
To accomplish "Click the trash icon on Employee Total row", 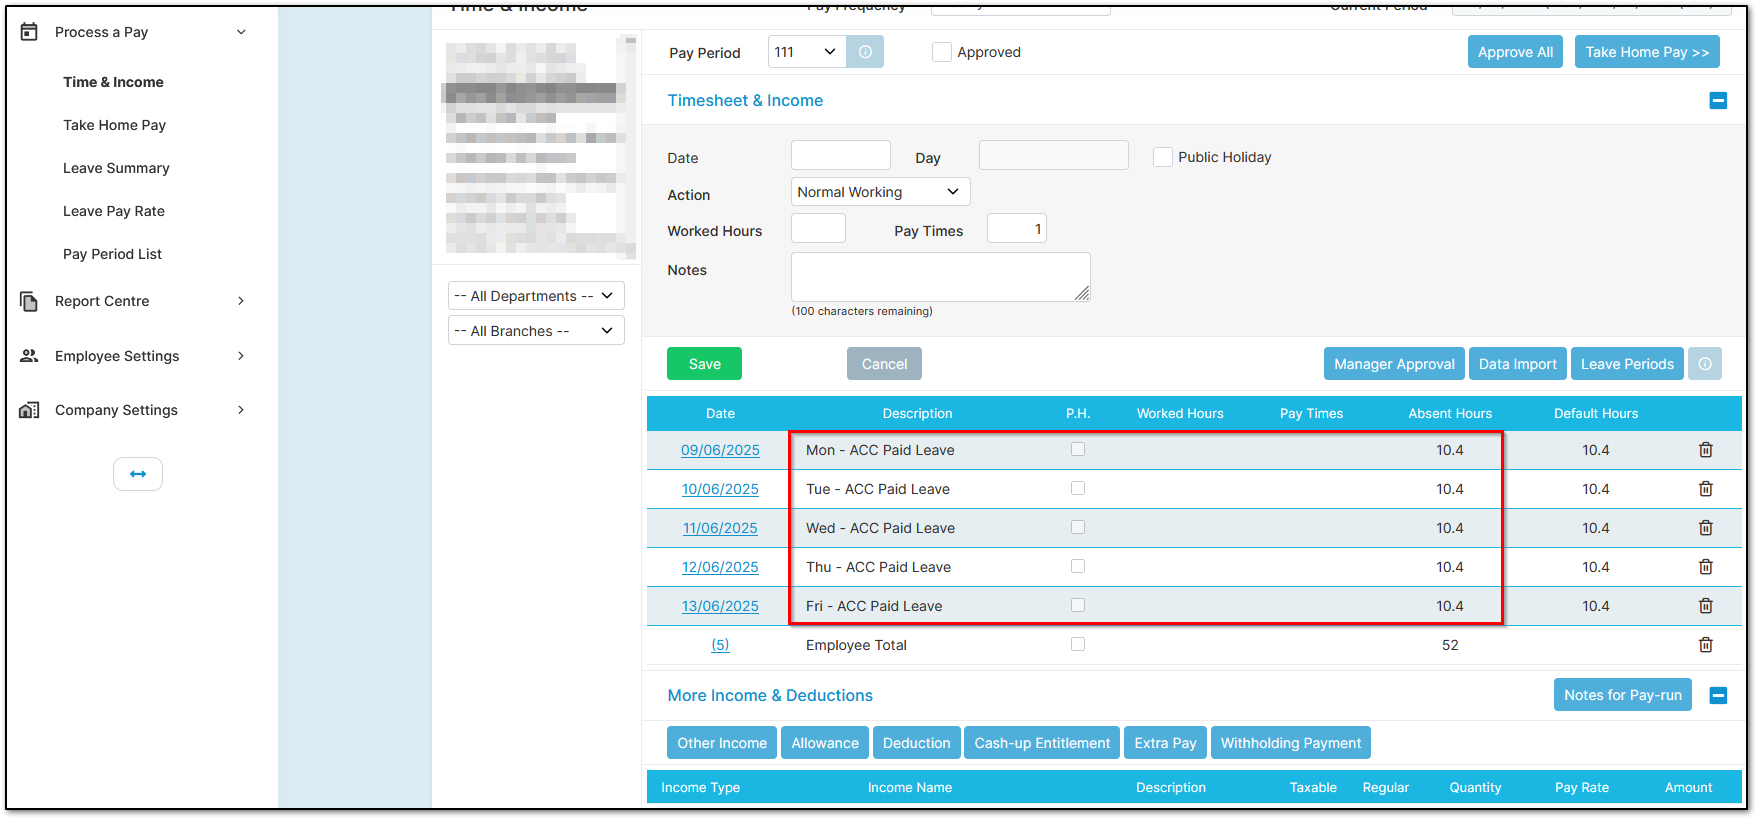I will click(1706, 645).
